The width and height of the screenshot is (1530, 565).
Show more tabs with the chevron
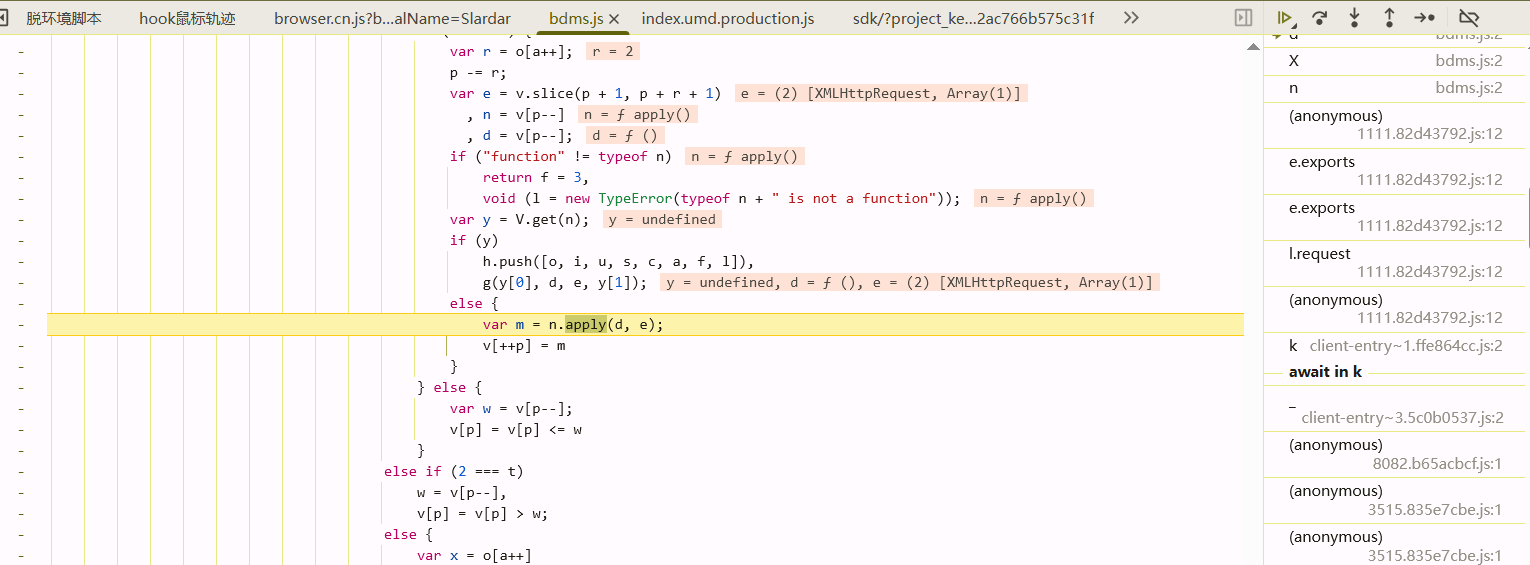[x=1131, y=18]
